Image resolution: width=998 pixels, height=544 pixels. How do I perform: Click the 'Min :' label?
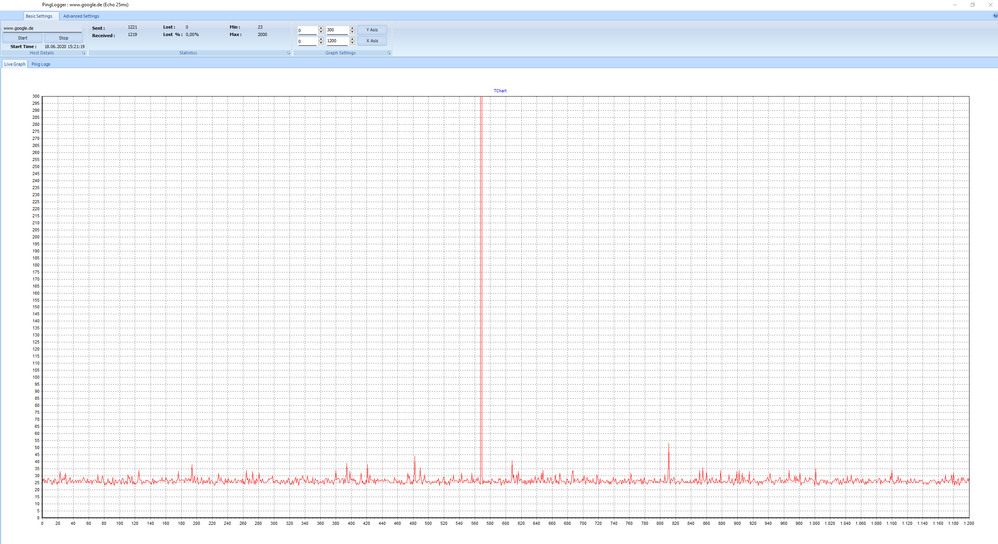235,27
